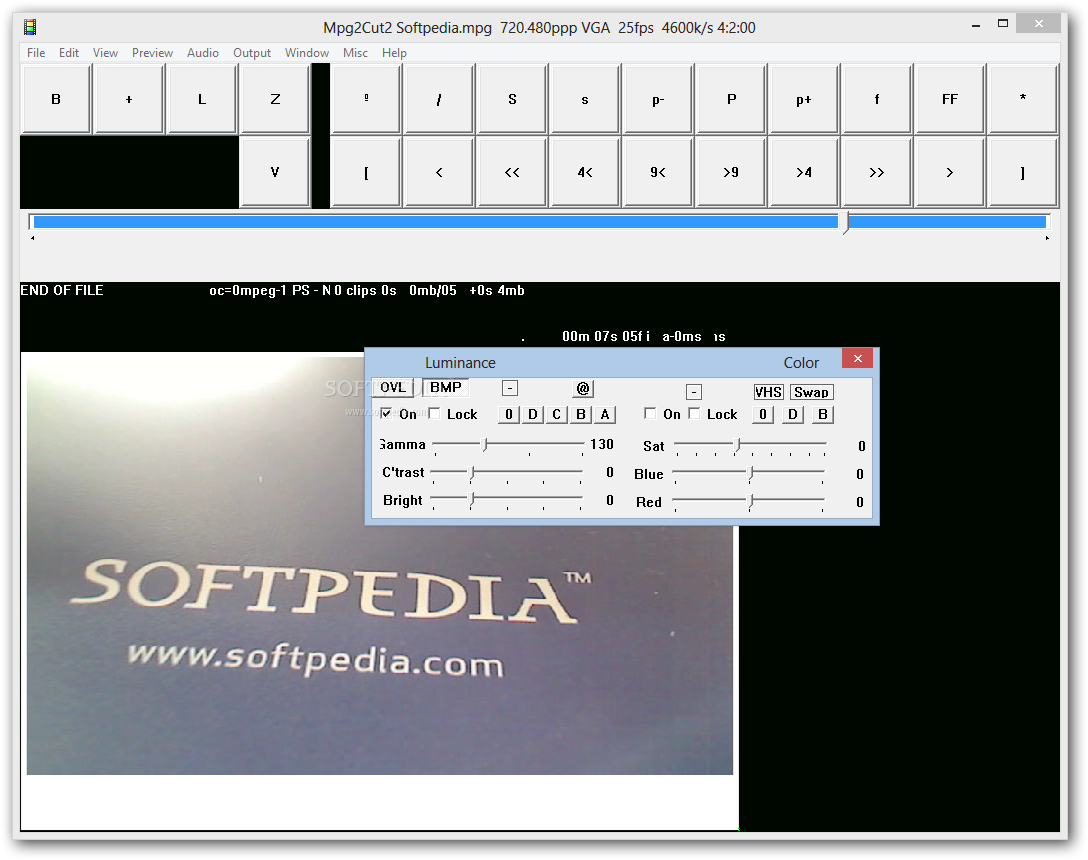Click the * toolbar button
1088x860 pixels.
[x=1023, y=99]
